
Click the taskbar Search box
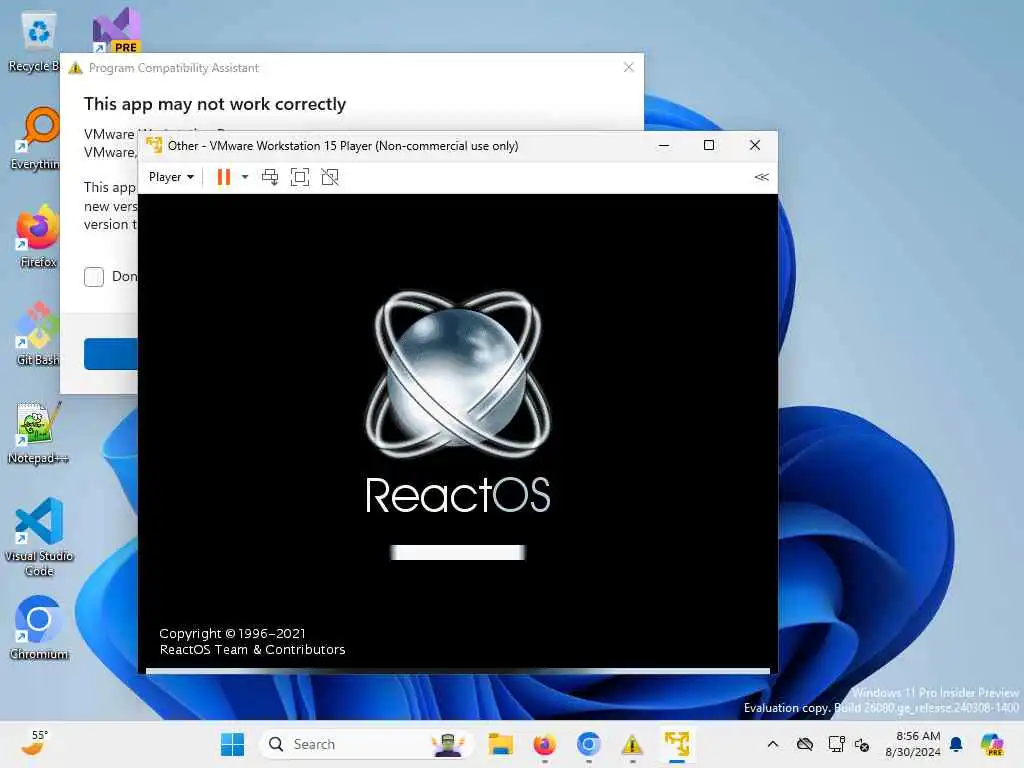(x=366, y=744)
